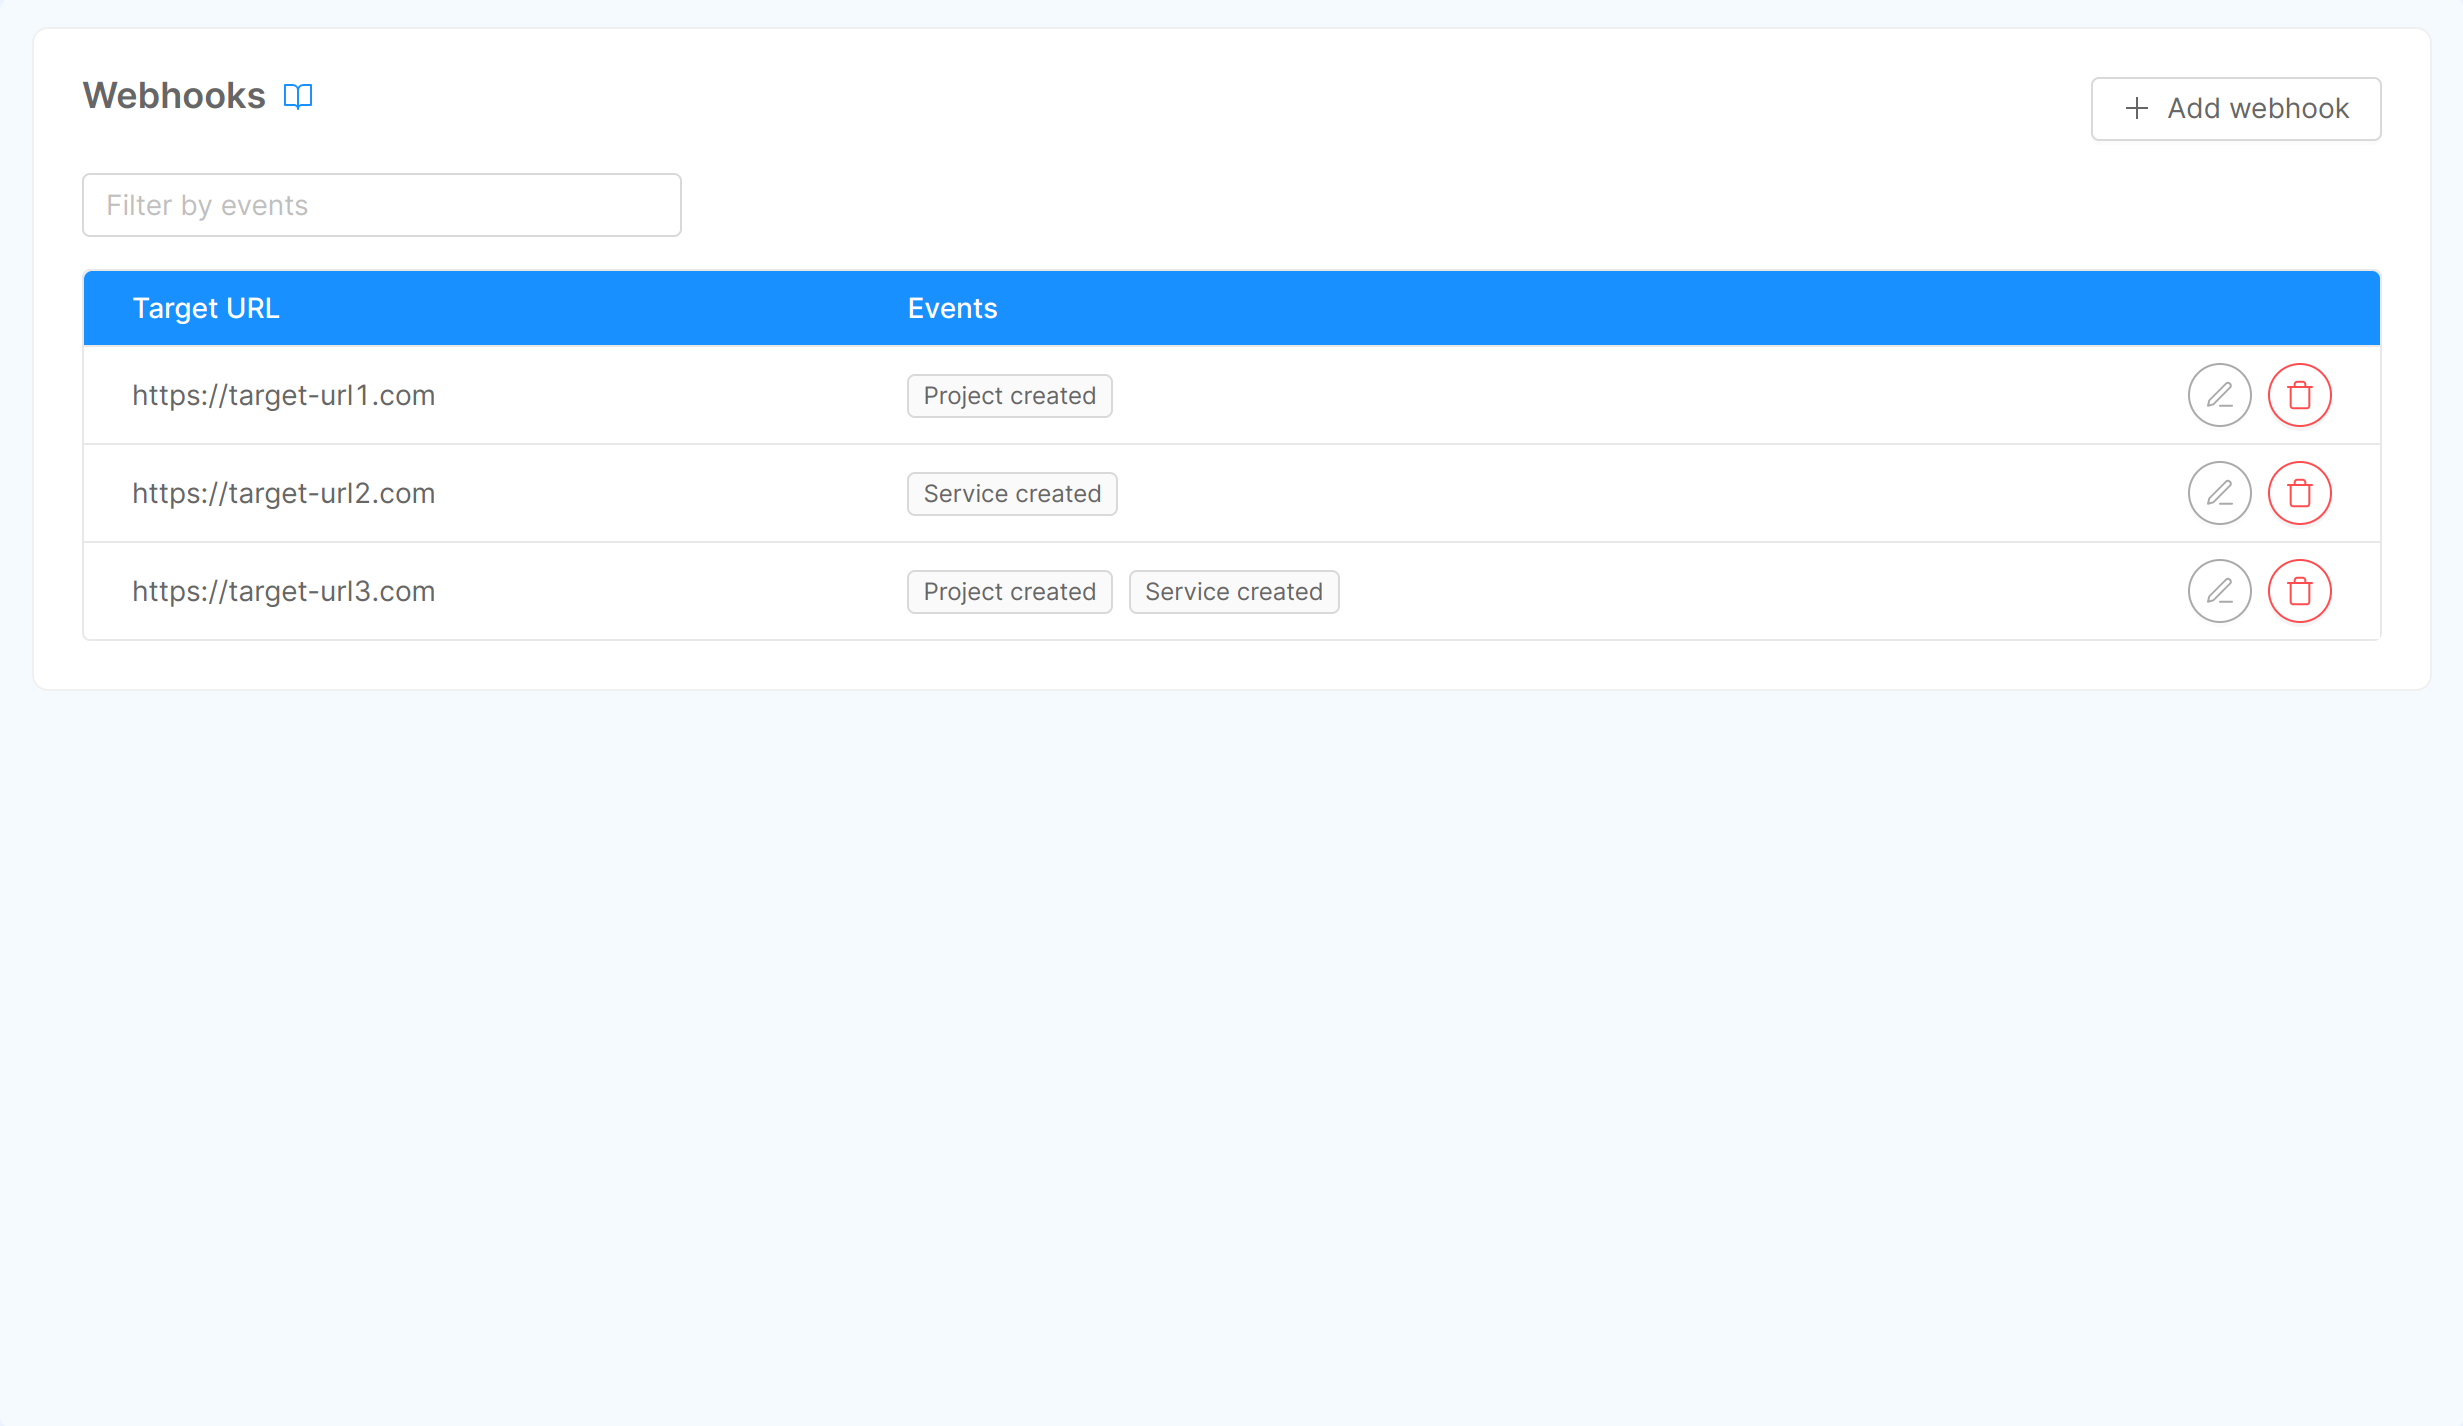The width and height of the screenshot is (2463, 1426).
Task: Delete the webhook for https://target-url1.com
Action: (x=2299, y=395)
